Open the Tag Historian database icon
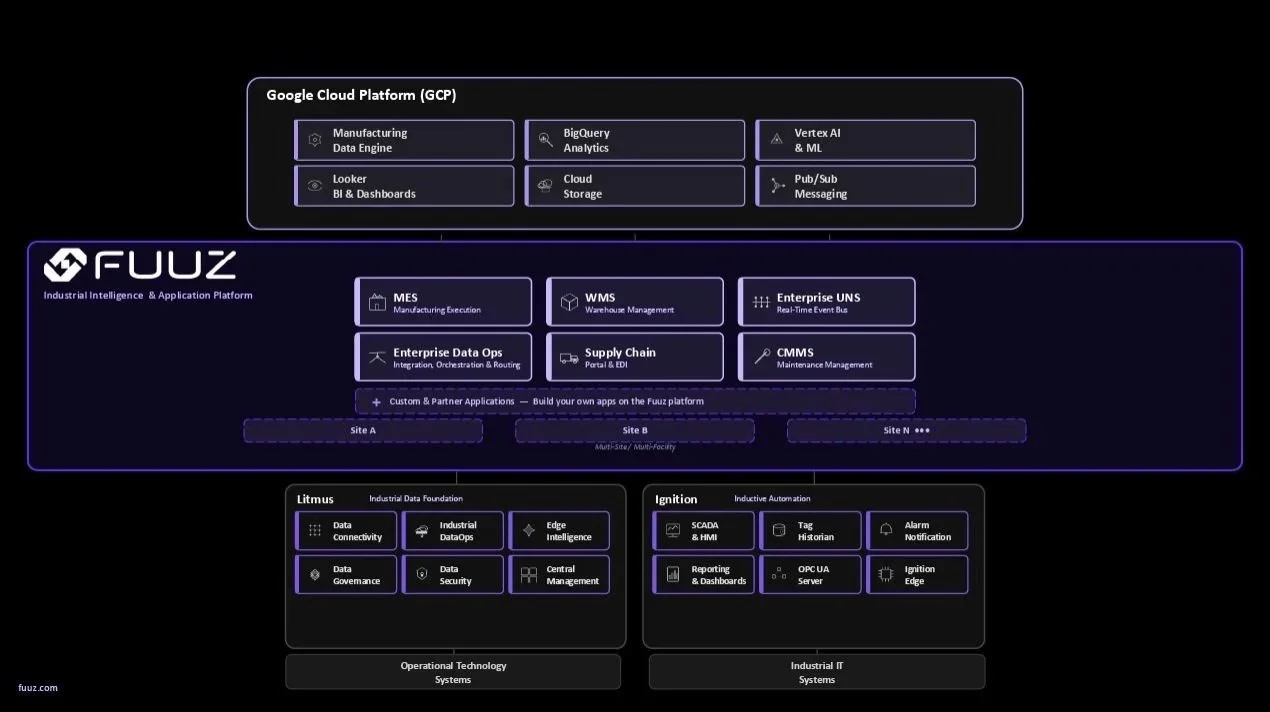The image size is (1270, 712). [x=780, y=530]
